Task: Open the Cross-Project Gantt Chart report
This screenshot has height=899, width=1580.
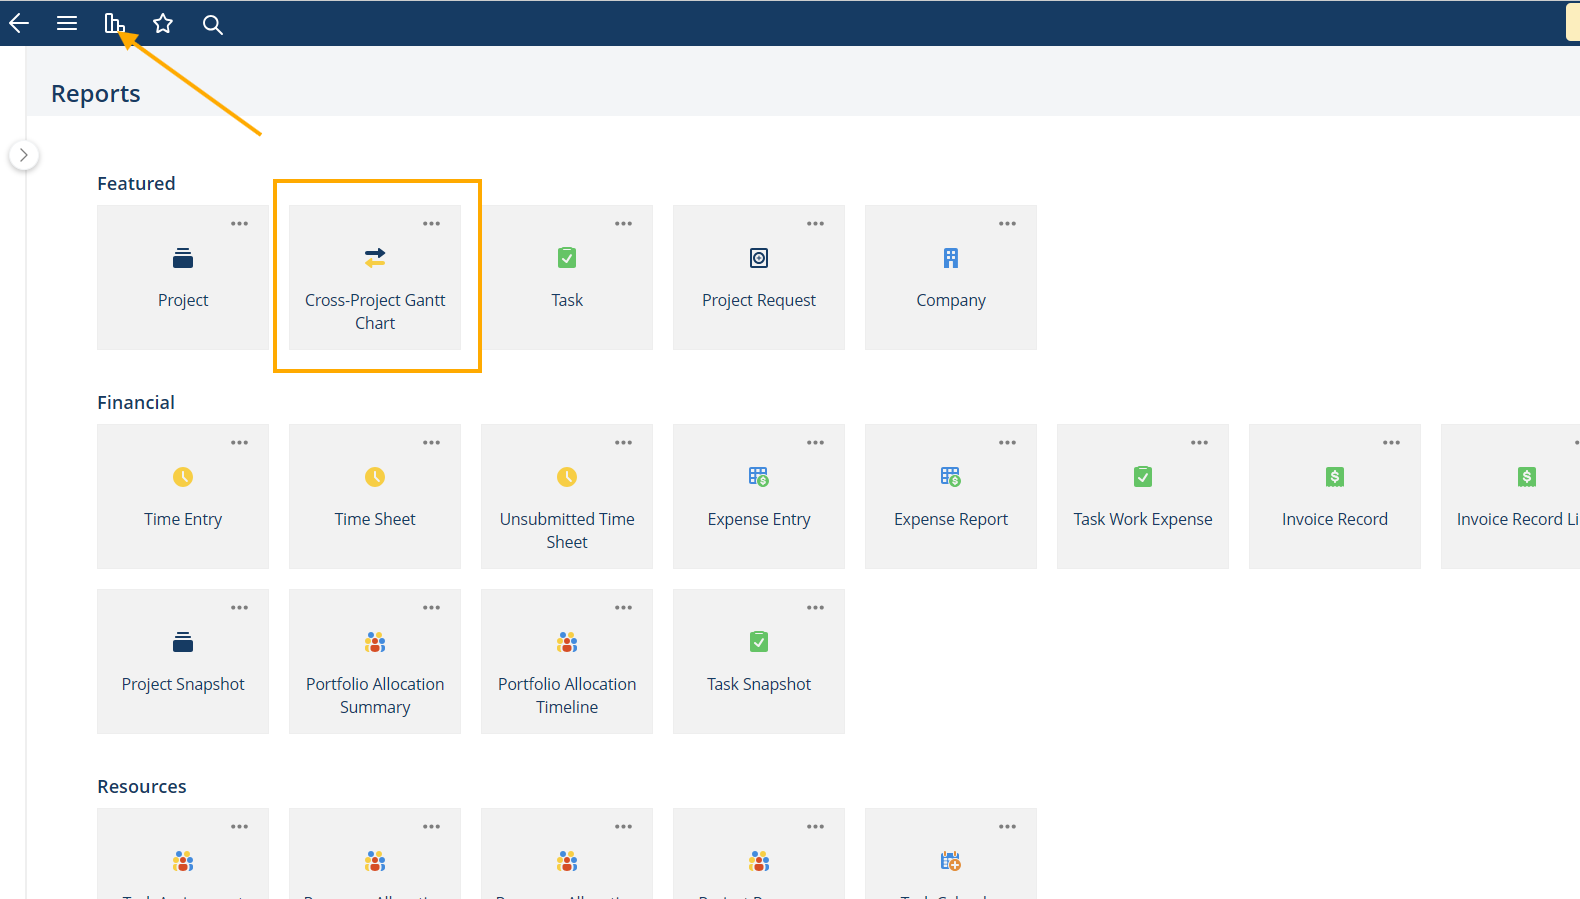Action: pyautogui.click(x=375, y=277)
